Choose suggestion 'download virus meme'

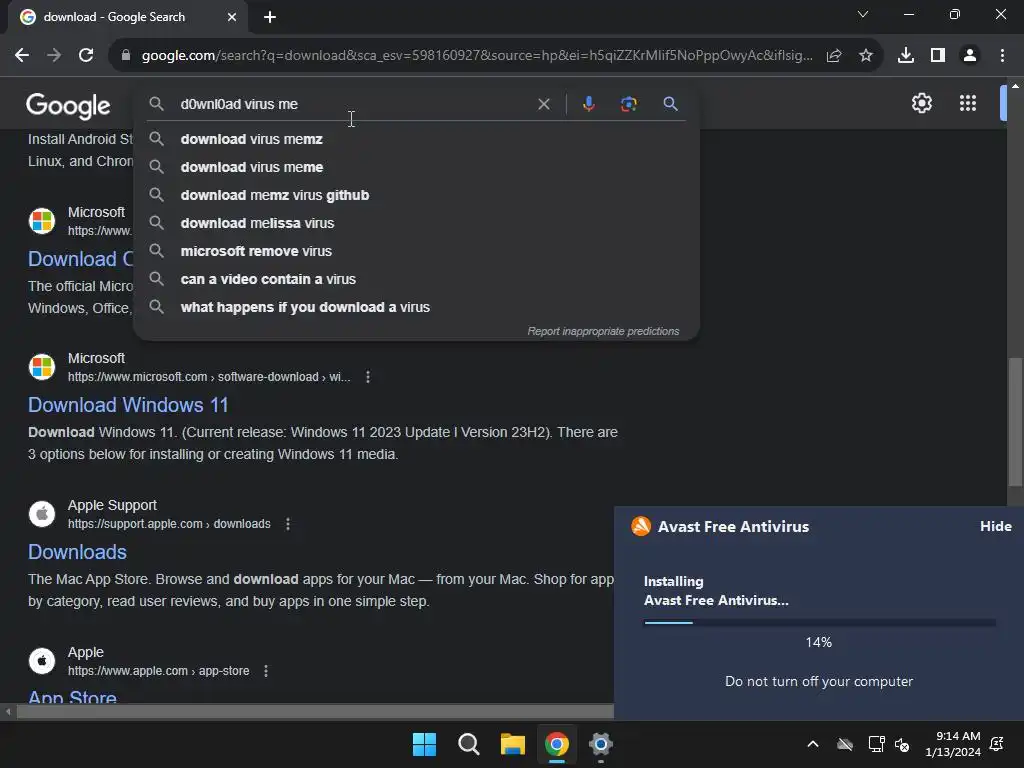[416, 167]
